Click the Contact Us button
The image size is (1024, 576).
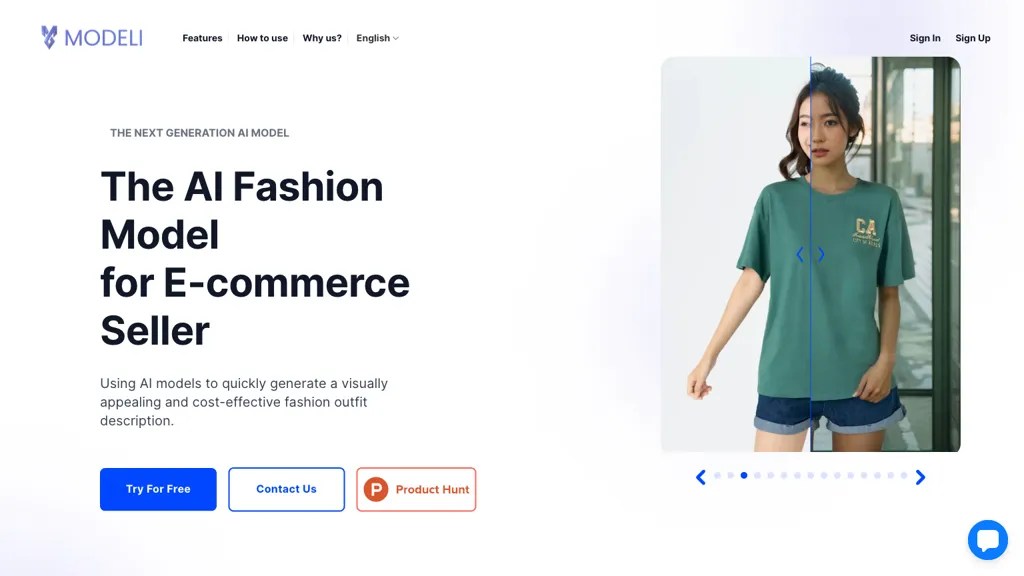[286, 489]
